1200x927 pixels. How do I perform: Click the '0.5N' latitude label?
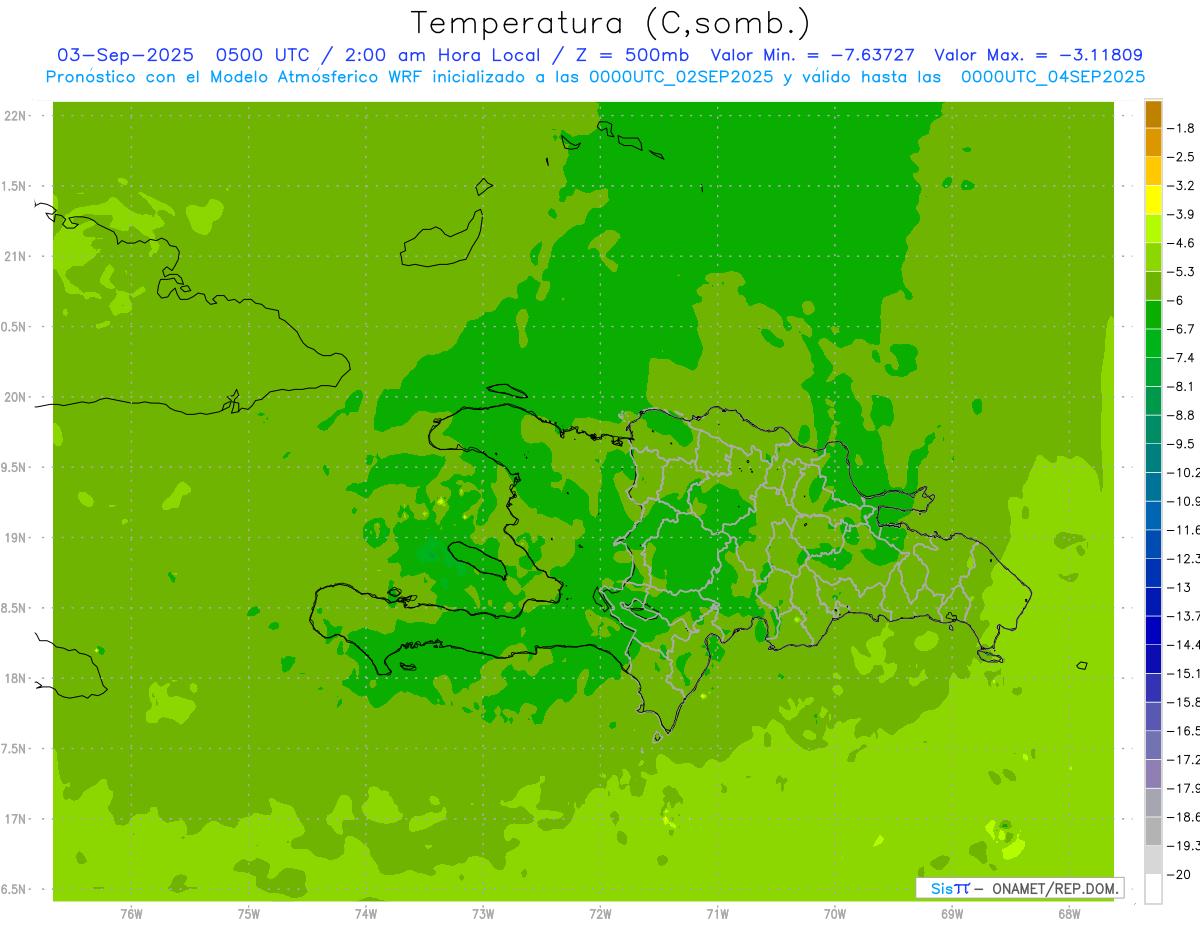coord(14,327)
